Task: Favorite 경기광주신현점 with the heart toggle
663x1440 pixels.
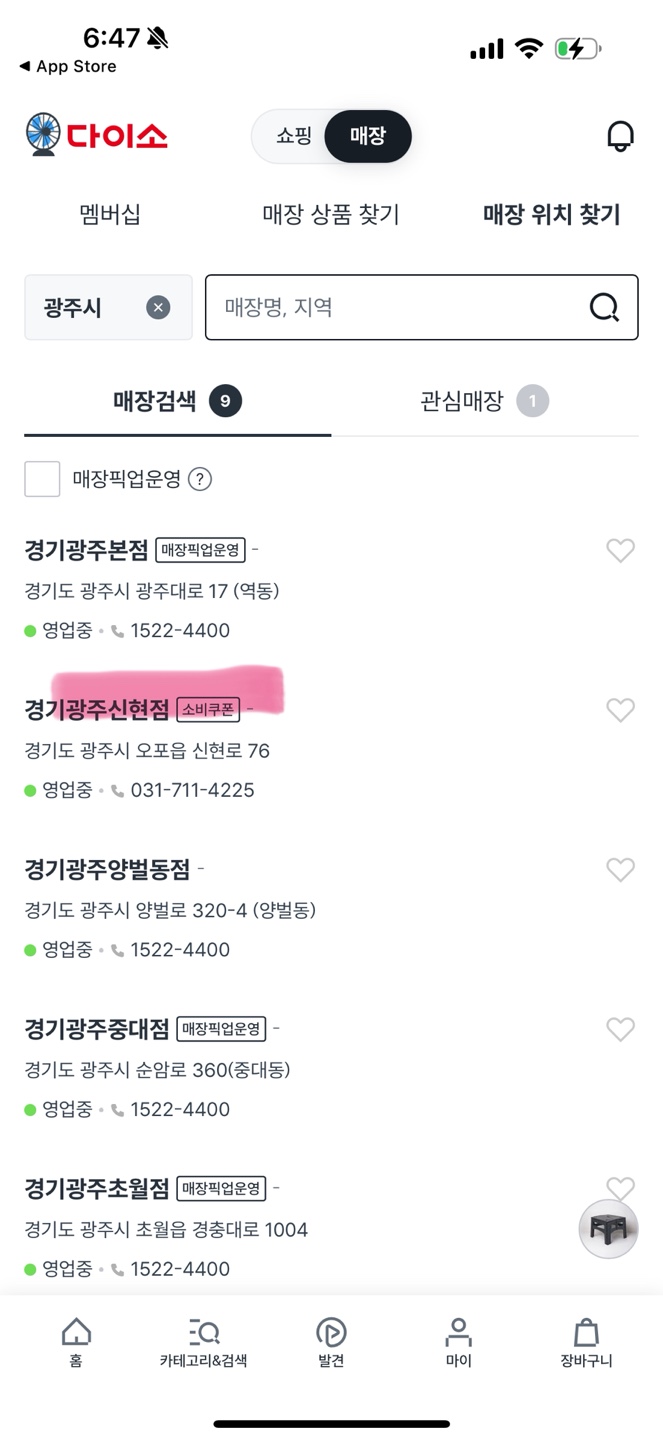Action: [x=620, y=710]
